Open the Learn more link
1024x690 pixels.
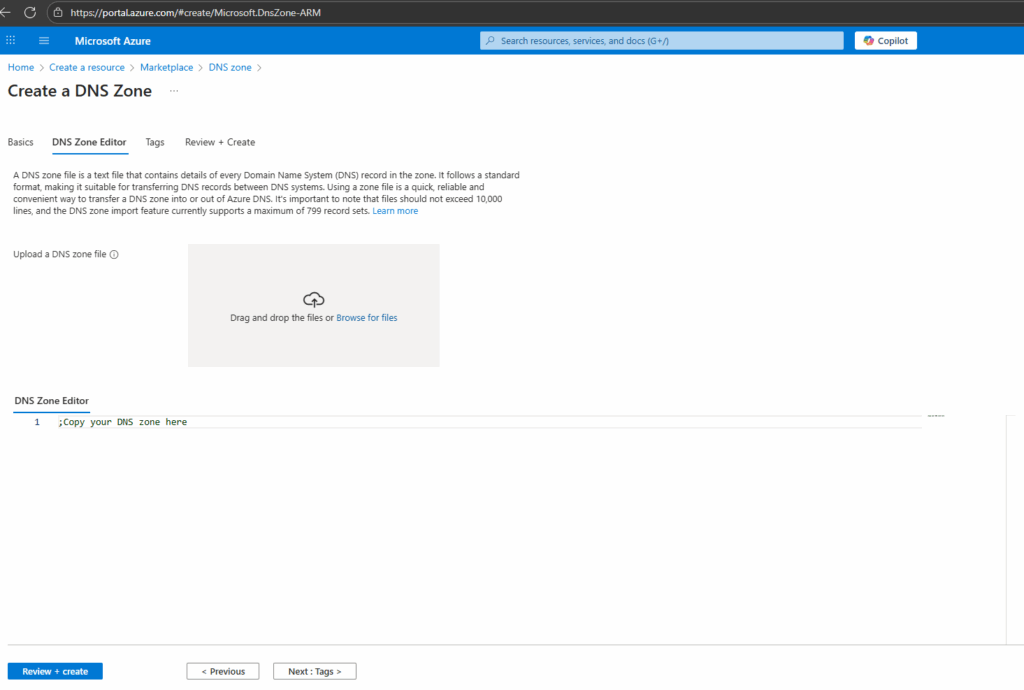[395, 211]
